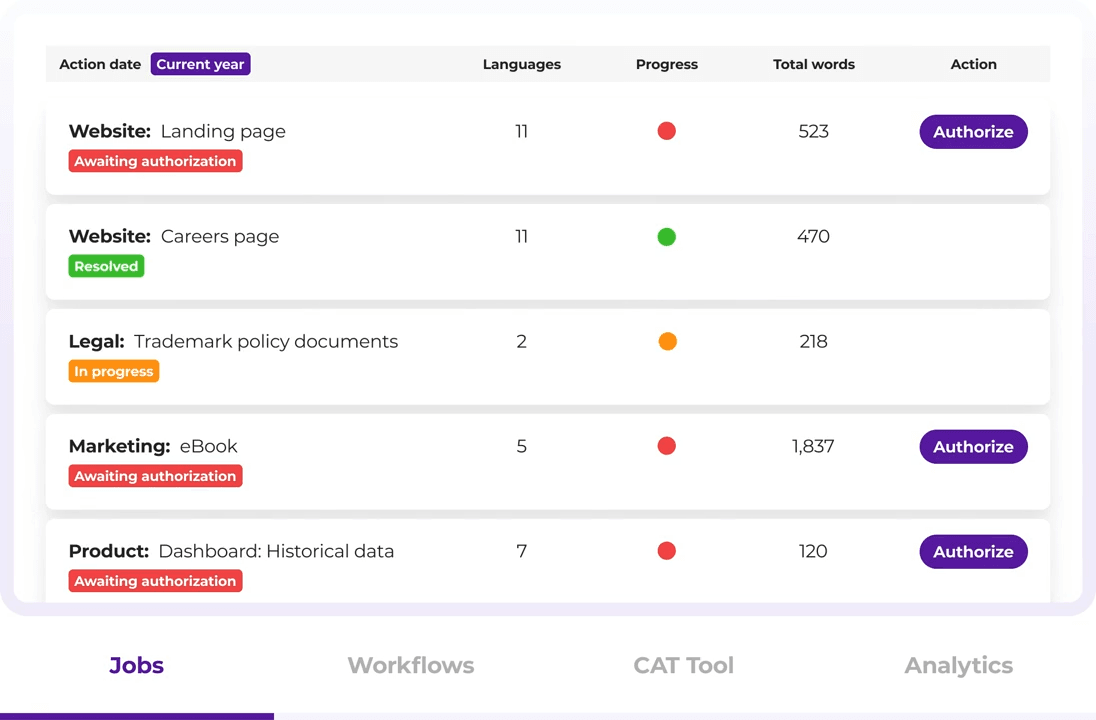Click red progress dot for Landing page

coord(667,131)
